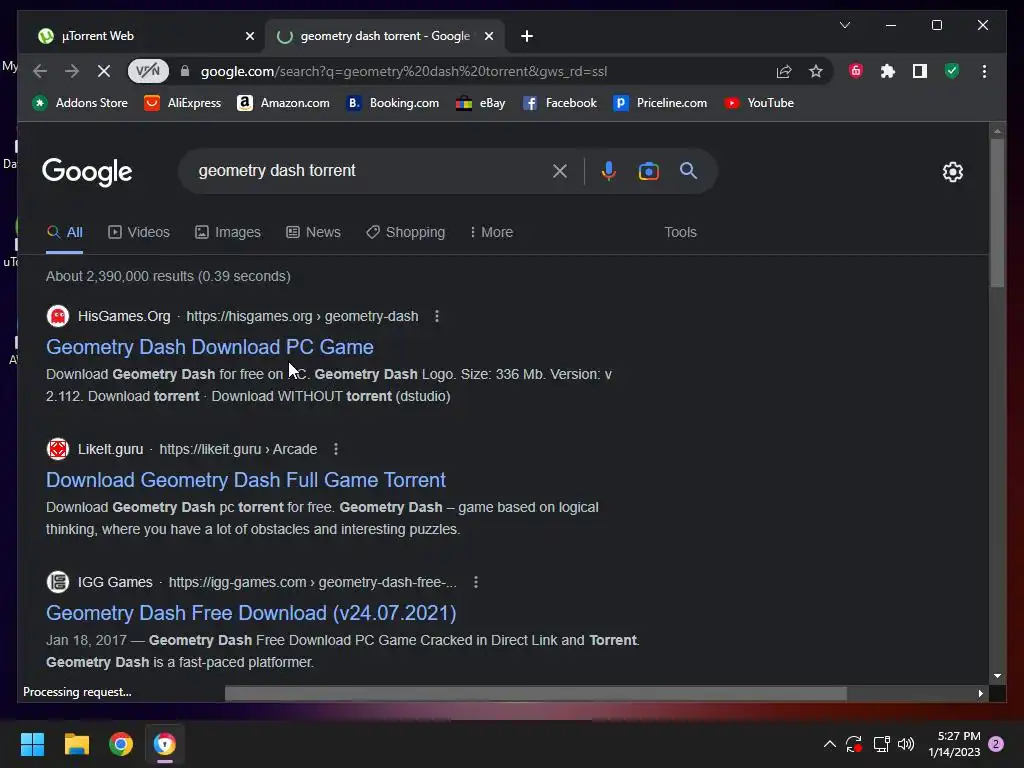Screen dimensions: 1024x768
Task: Open File Explorer from taskbar
Action: [76, 744]
